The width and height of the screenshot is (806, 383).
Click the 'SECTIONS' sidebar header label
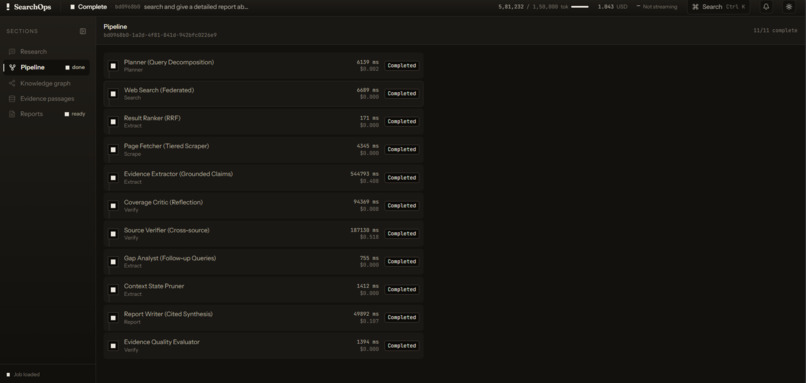pyautogui.click(x=22, y=31)
